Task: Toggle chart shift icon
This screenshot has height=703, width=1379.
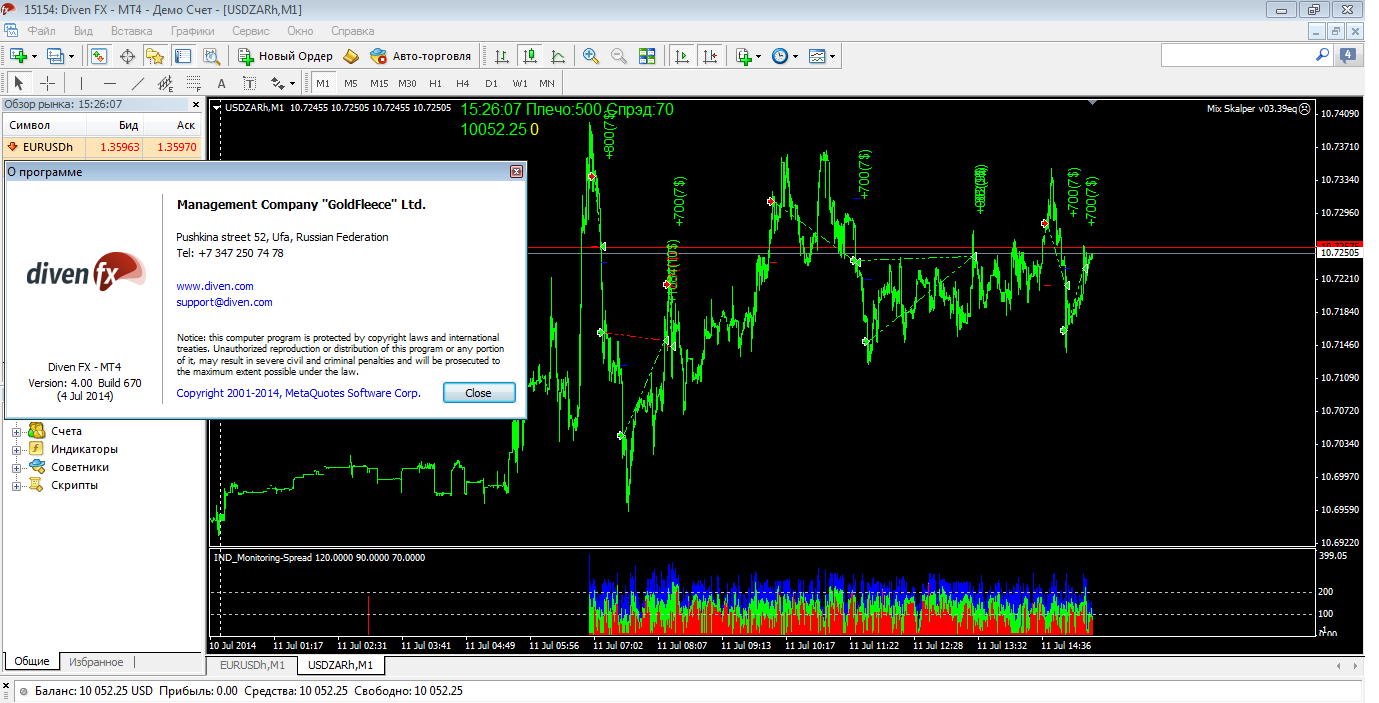Action: pos(709,56)
